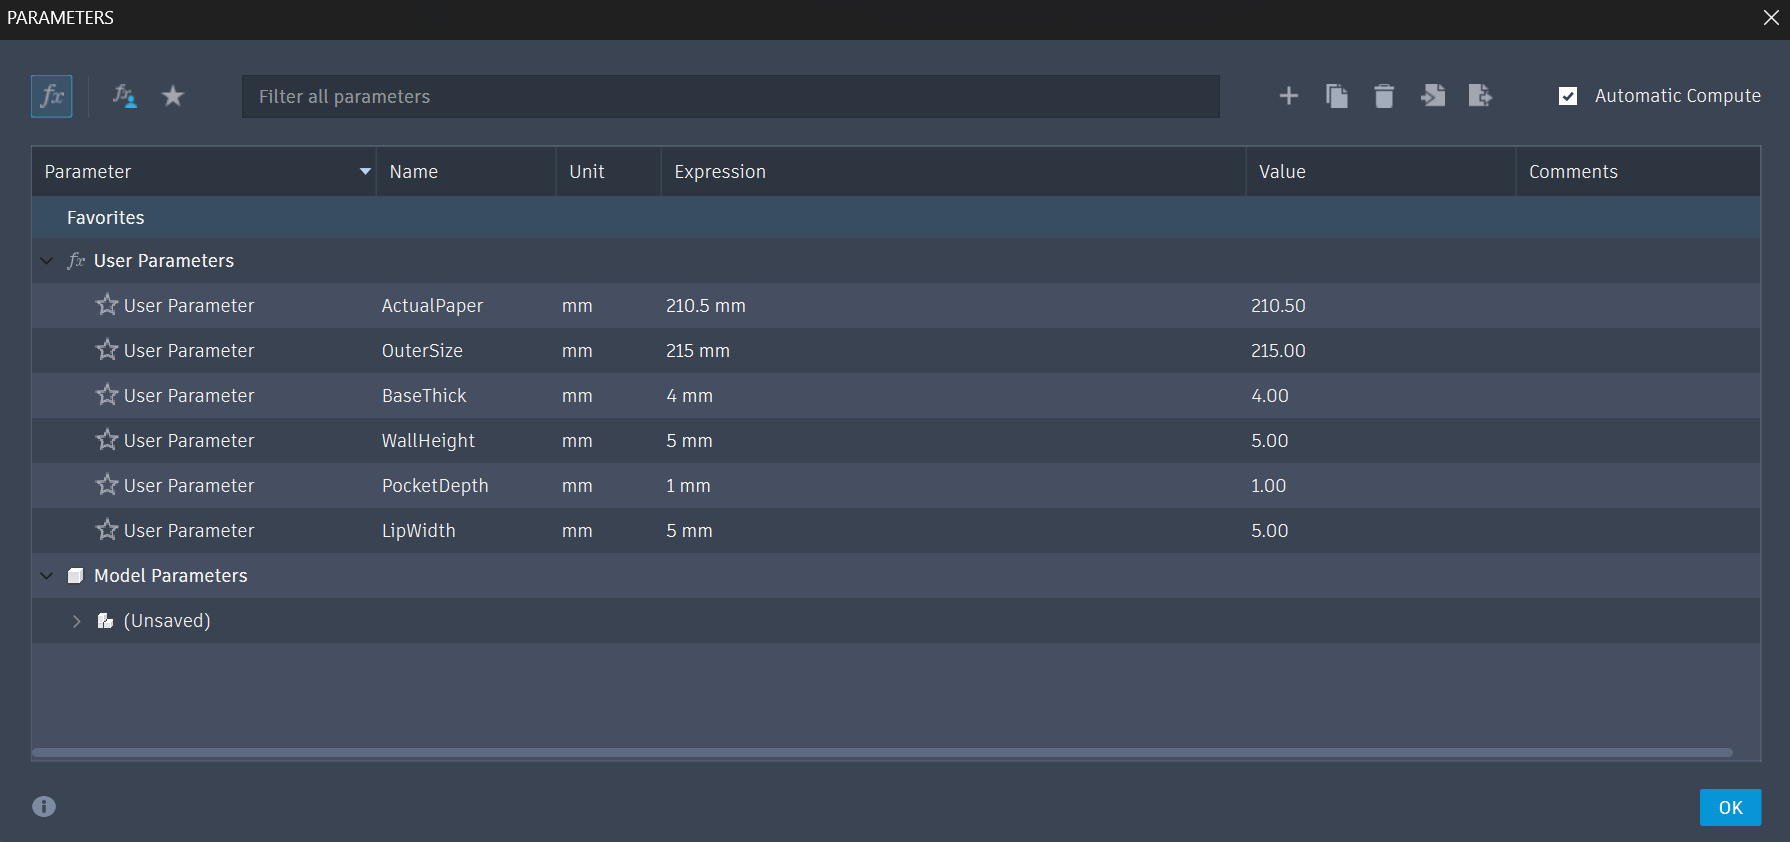Delete selected parameter with trash icon
1790x842 pixels.
[x=1384, y=96]
